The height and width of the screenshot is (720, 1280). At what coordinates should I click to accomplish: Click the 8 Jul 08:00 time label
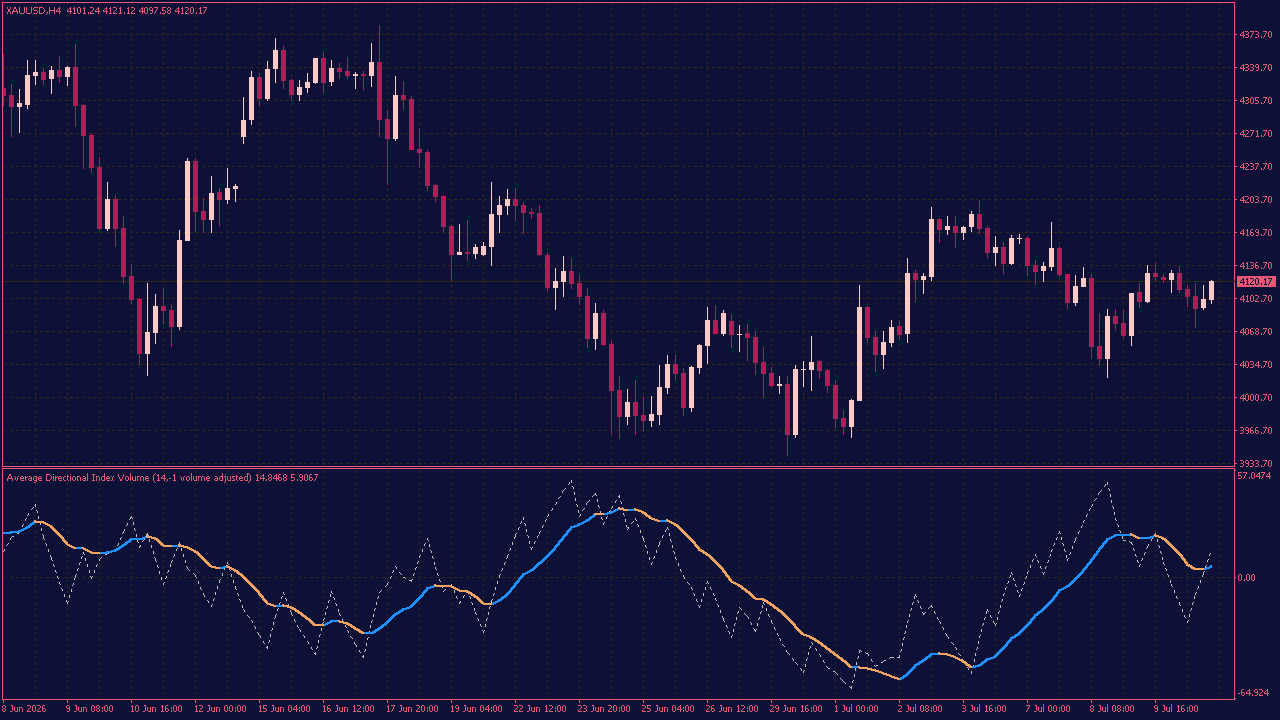[1112, 709]
